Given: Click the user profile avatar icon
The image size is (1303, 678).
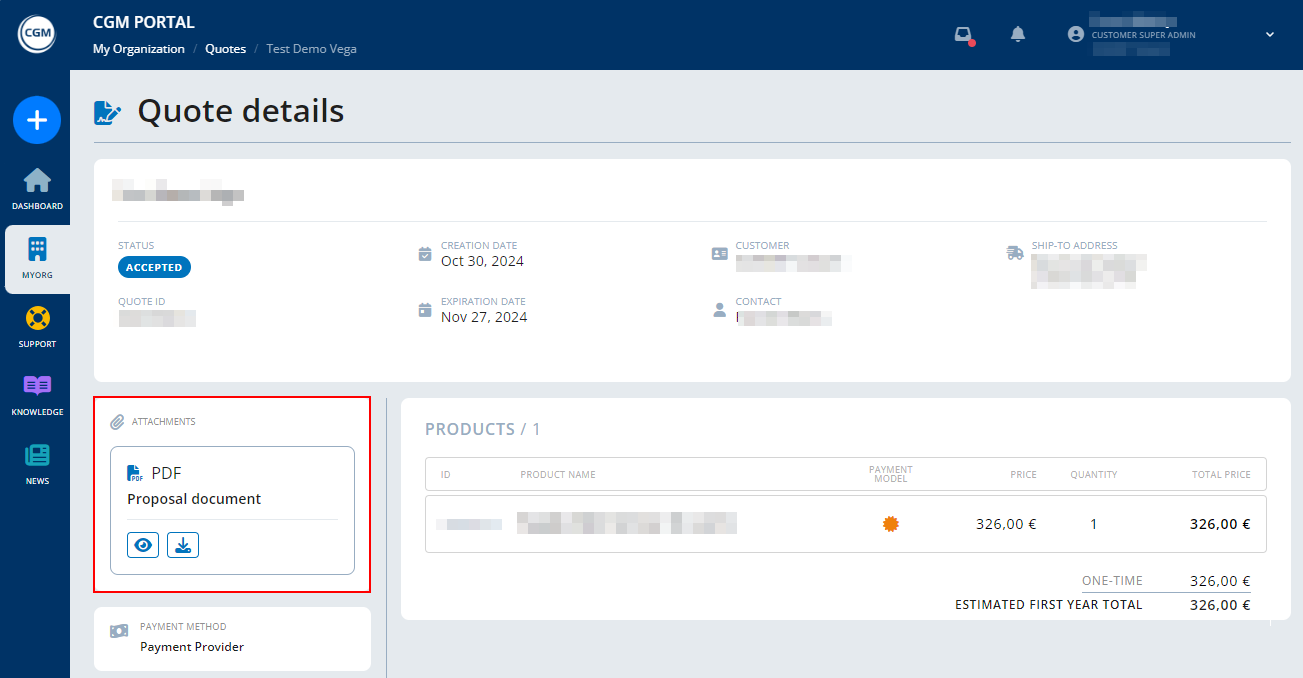Looking at the screenshot, I should click(x=1076, y=34).
